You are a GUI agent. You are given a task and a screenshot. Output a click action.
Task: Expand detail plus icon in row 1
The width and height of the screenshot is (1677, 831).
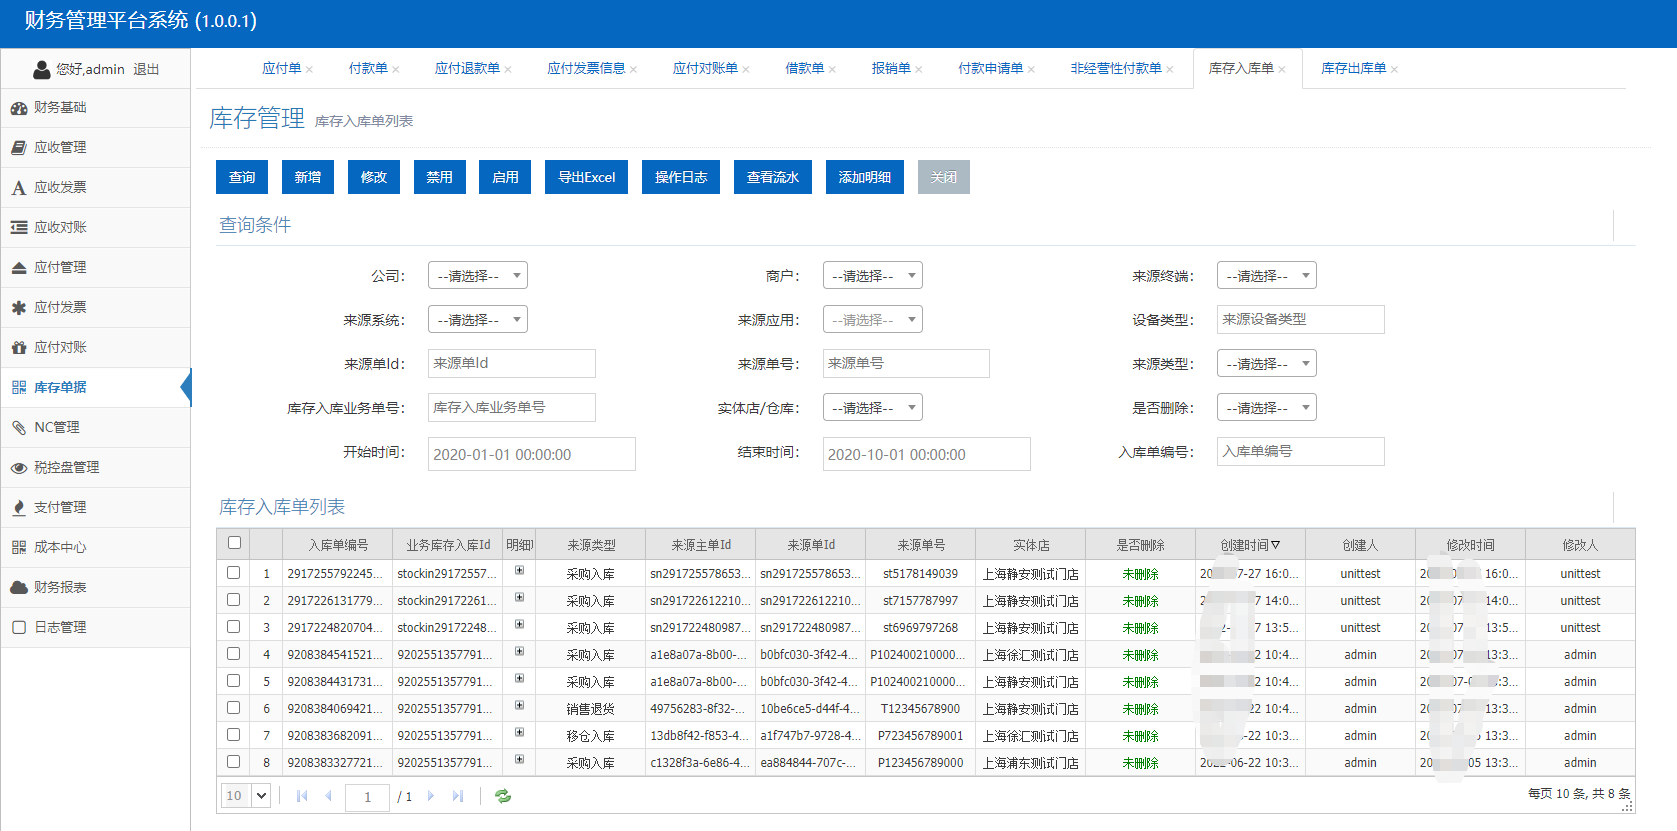(519, 571)
